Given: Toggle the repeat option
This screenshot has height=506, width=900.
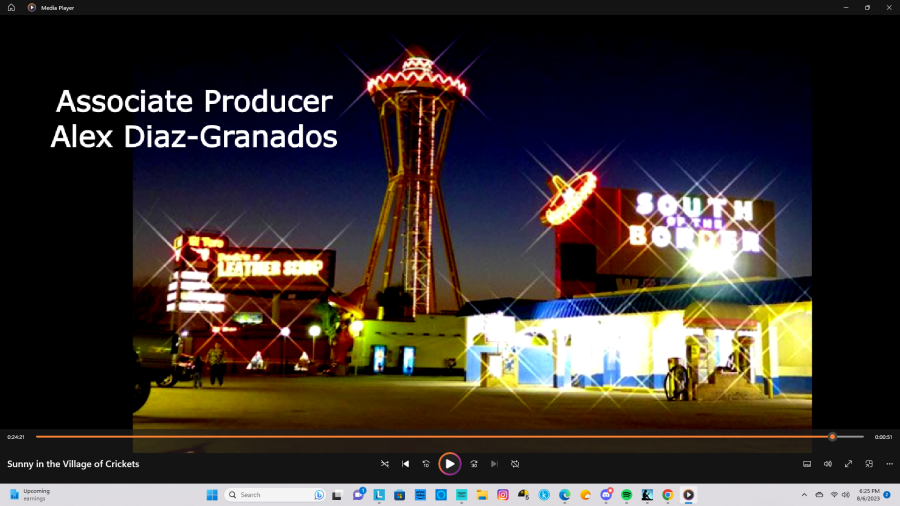Looking at the screenshot, I should [515, 464].
